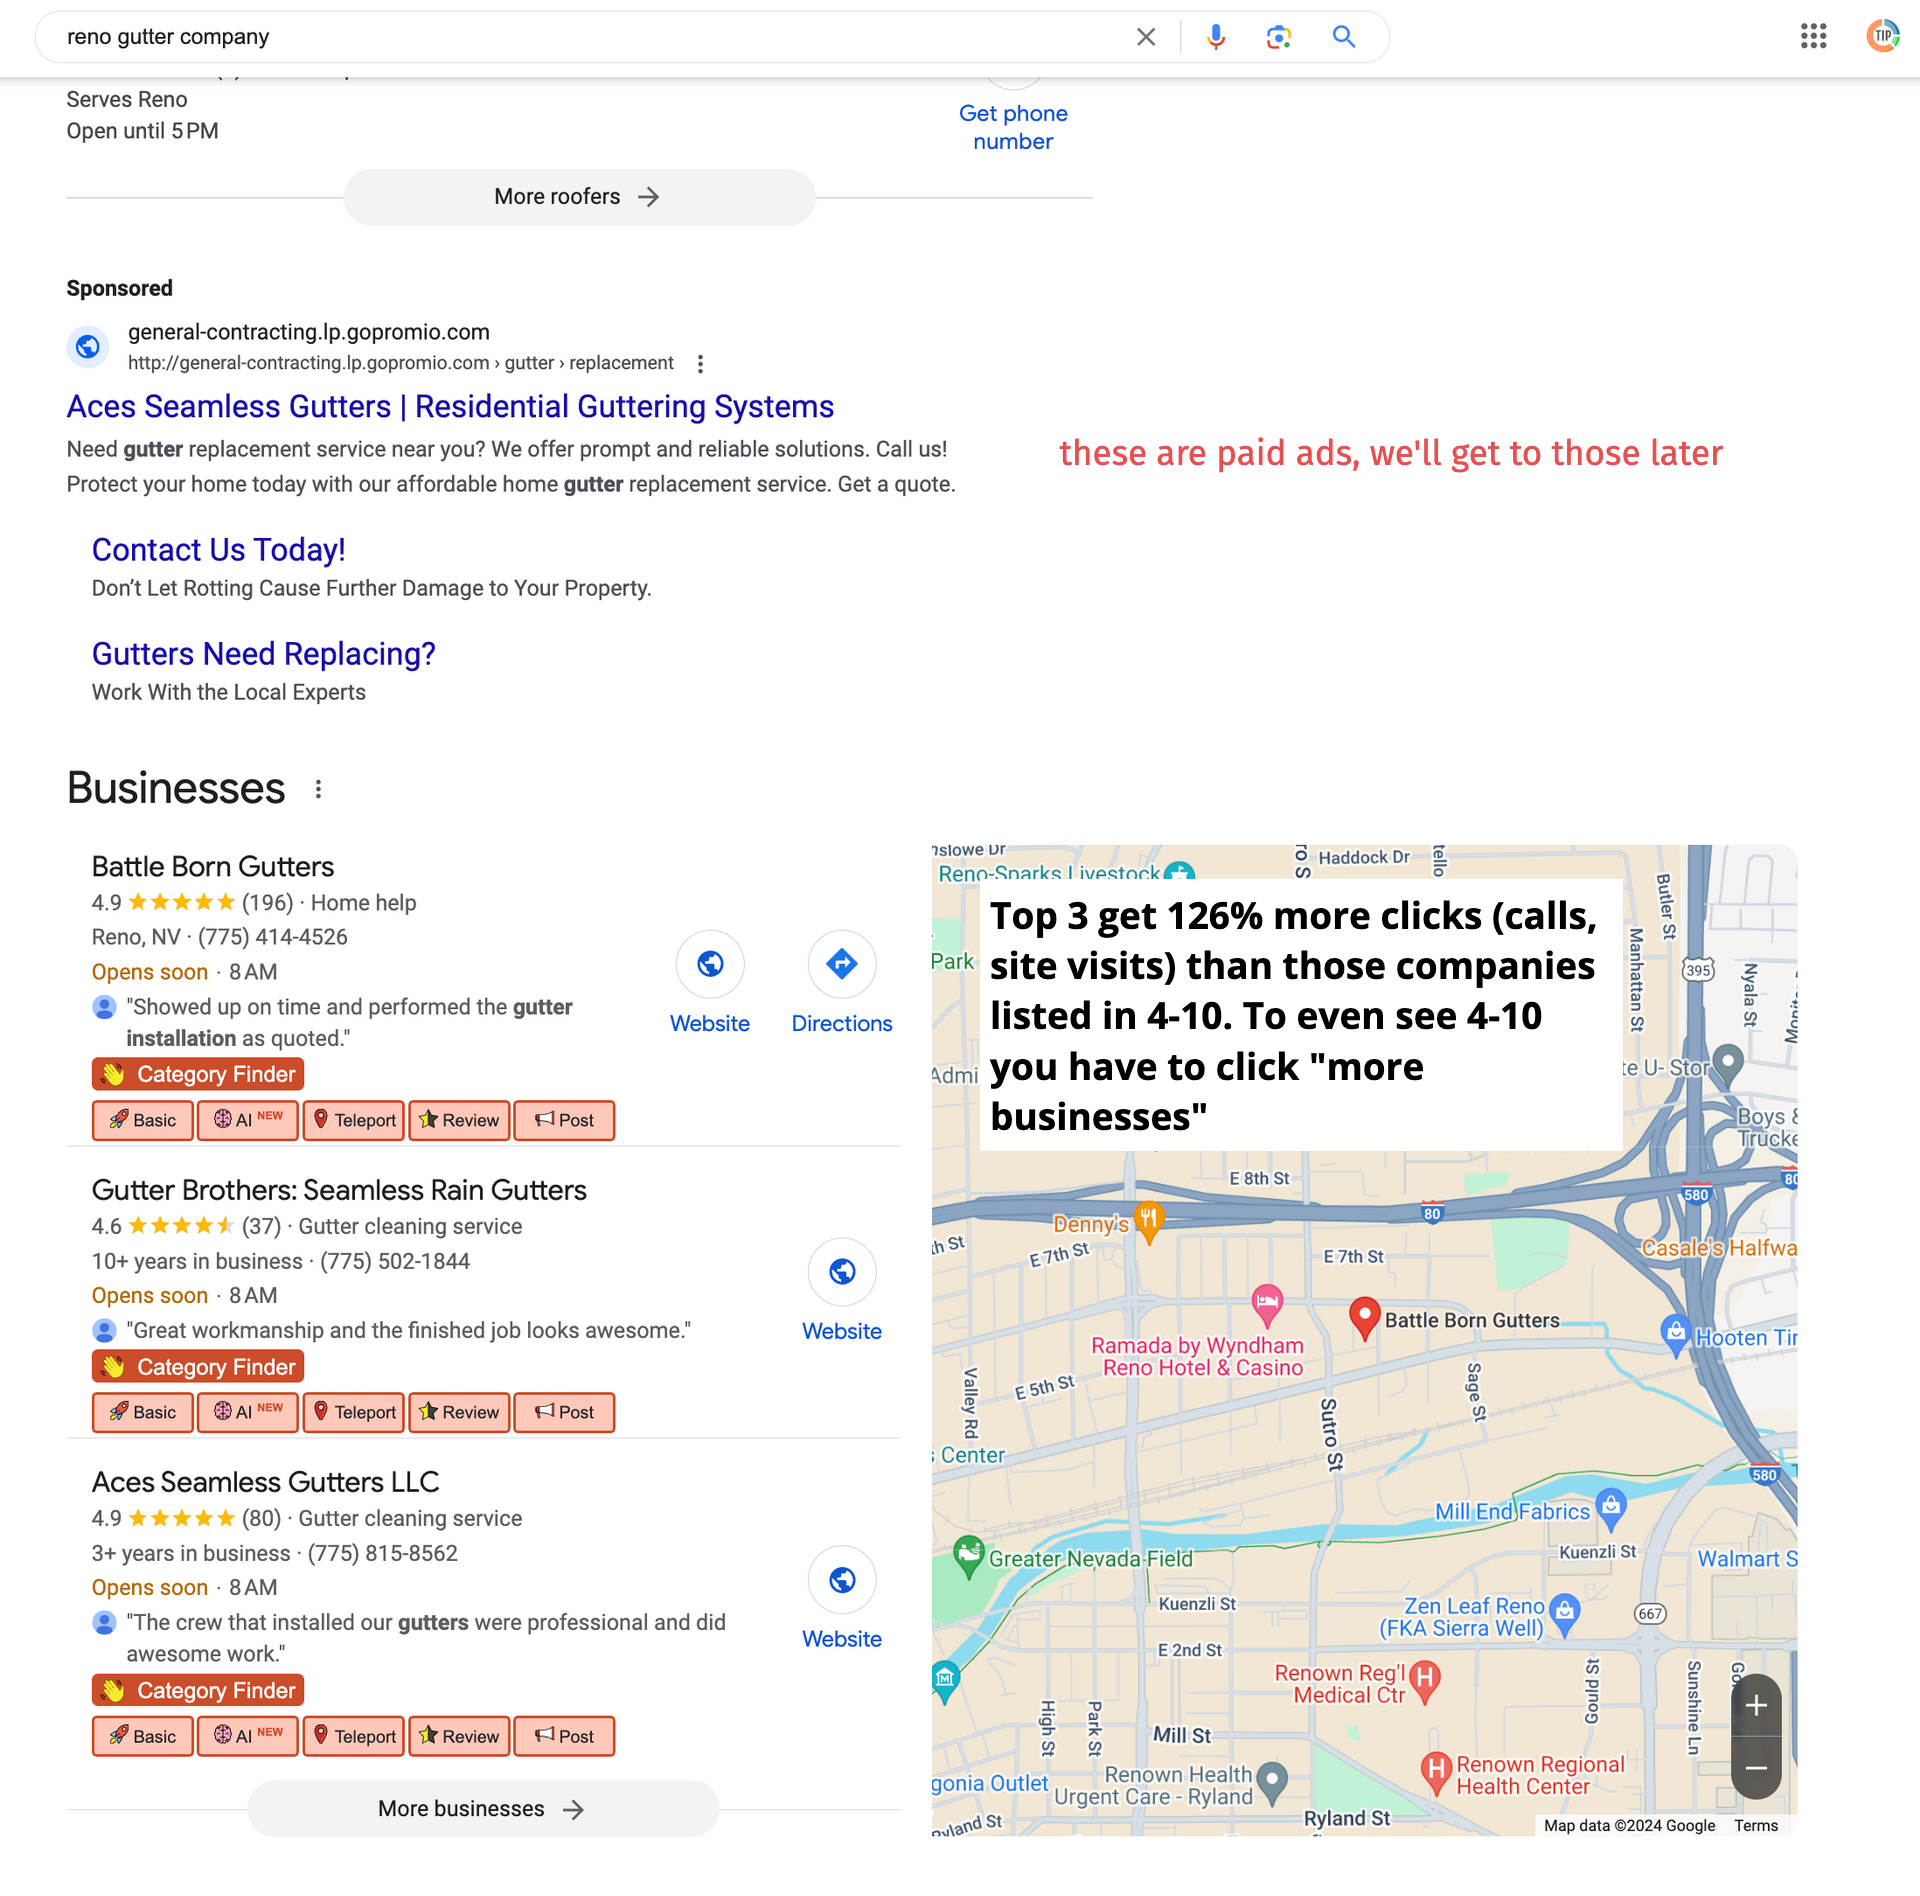The image size is (1920, 1896).
Task: Clear the search box with the X icon
Action: (1146, 37)
